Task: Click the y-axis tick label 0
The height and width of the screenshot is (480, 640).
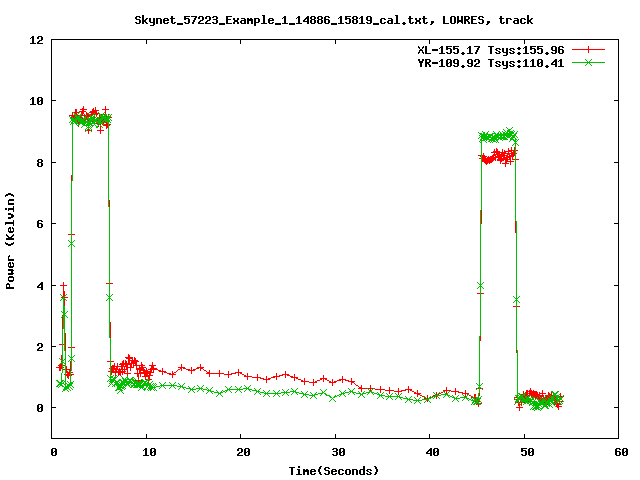Action: pos(40,408)
